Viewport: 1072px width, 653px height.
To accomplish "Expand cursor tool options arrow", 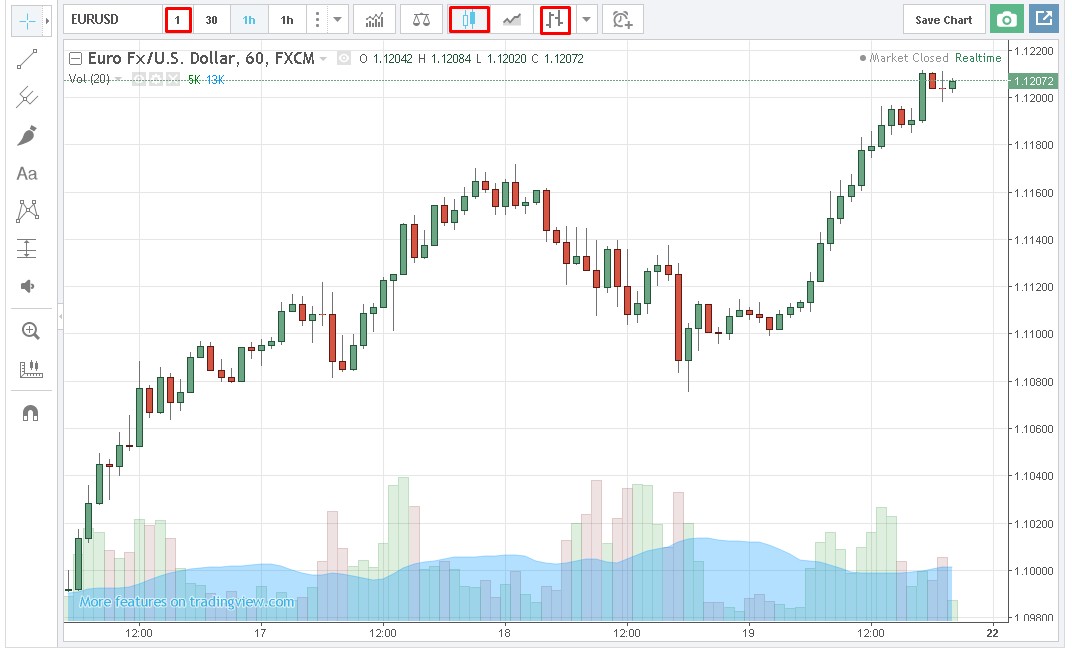I will pos(47,21).
